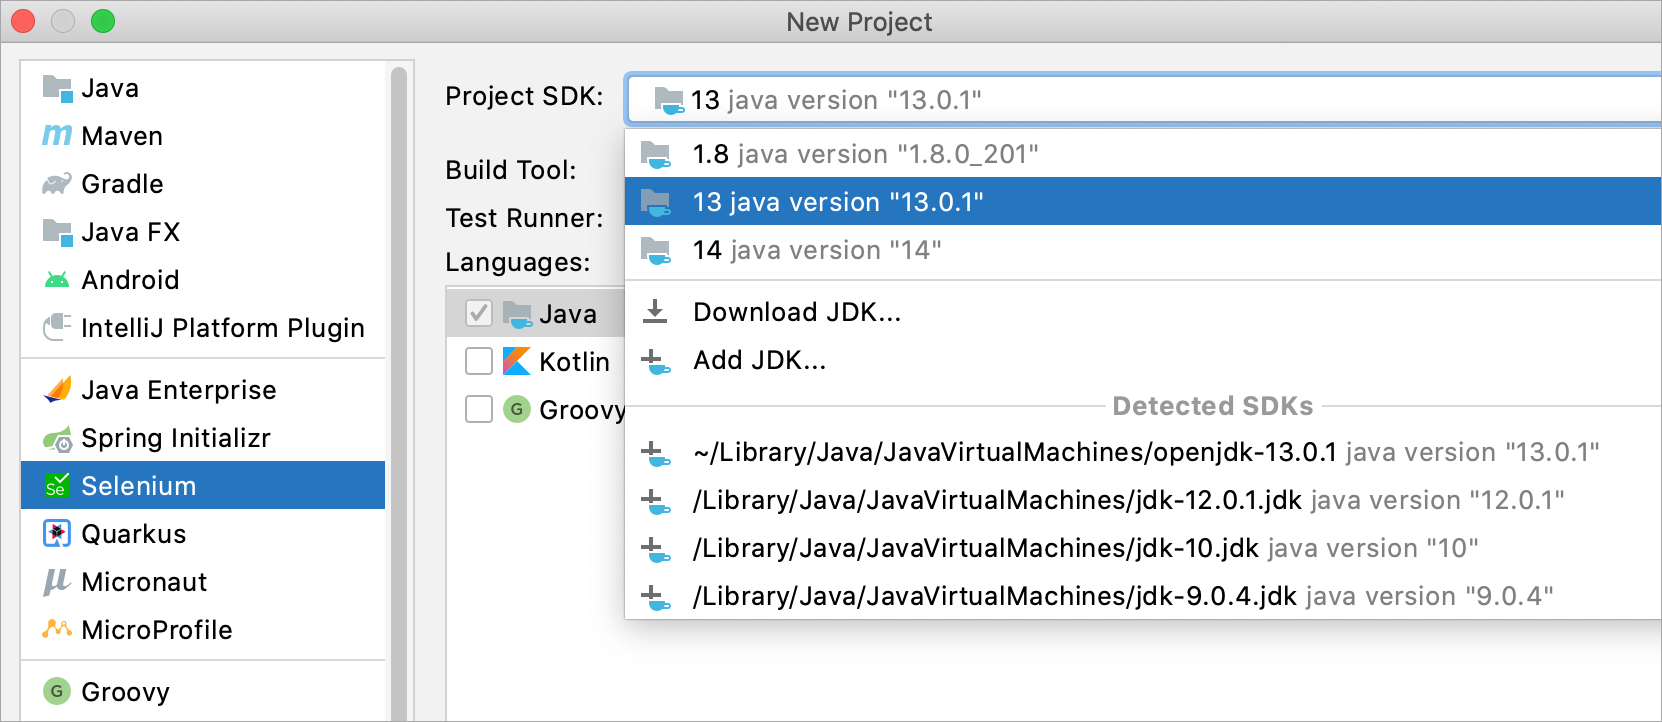1662x722 pixels.
Task: Uncheck the Java language checkbox
Action: [x=479, y=313]
